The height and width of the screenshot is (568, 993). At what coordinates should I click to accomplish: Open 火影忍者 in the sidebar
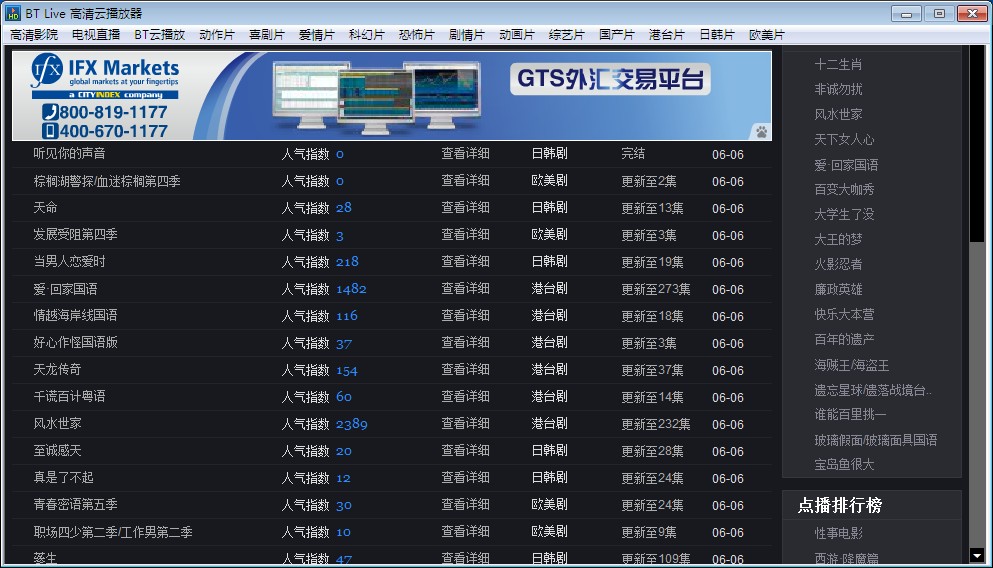click(x=838, y=264)
